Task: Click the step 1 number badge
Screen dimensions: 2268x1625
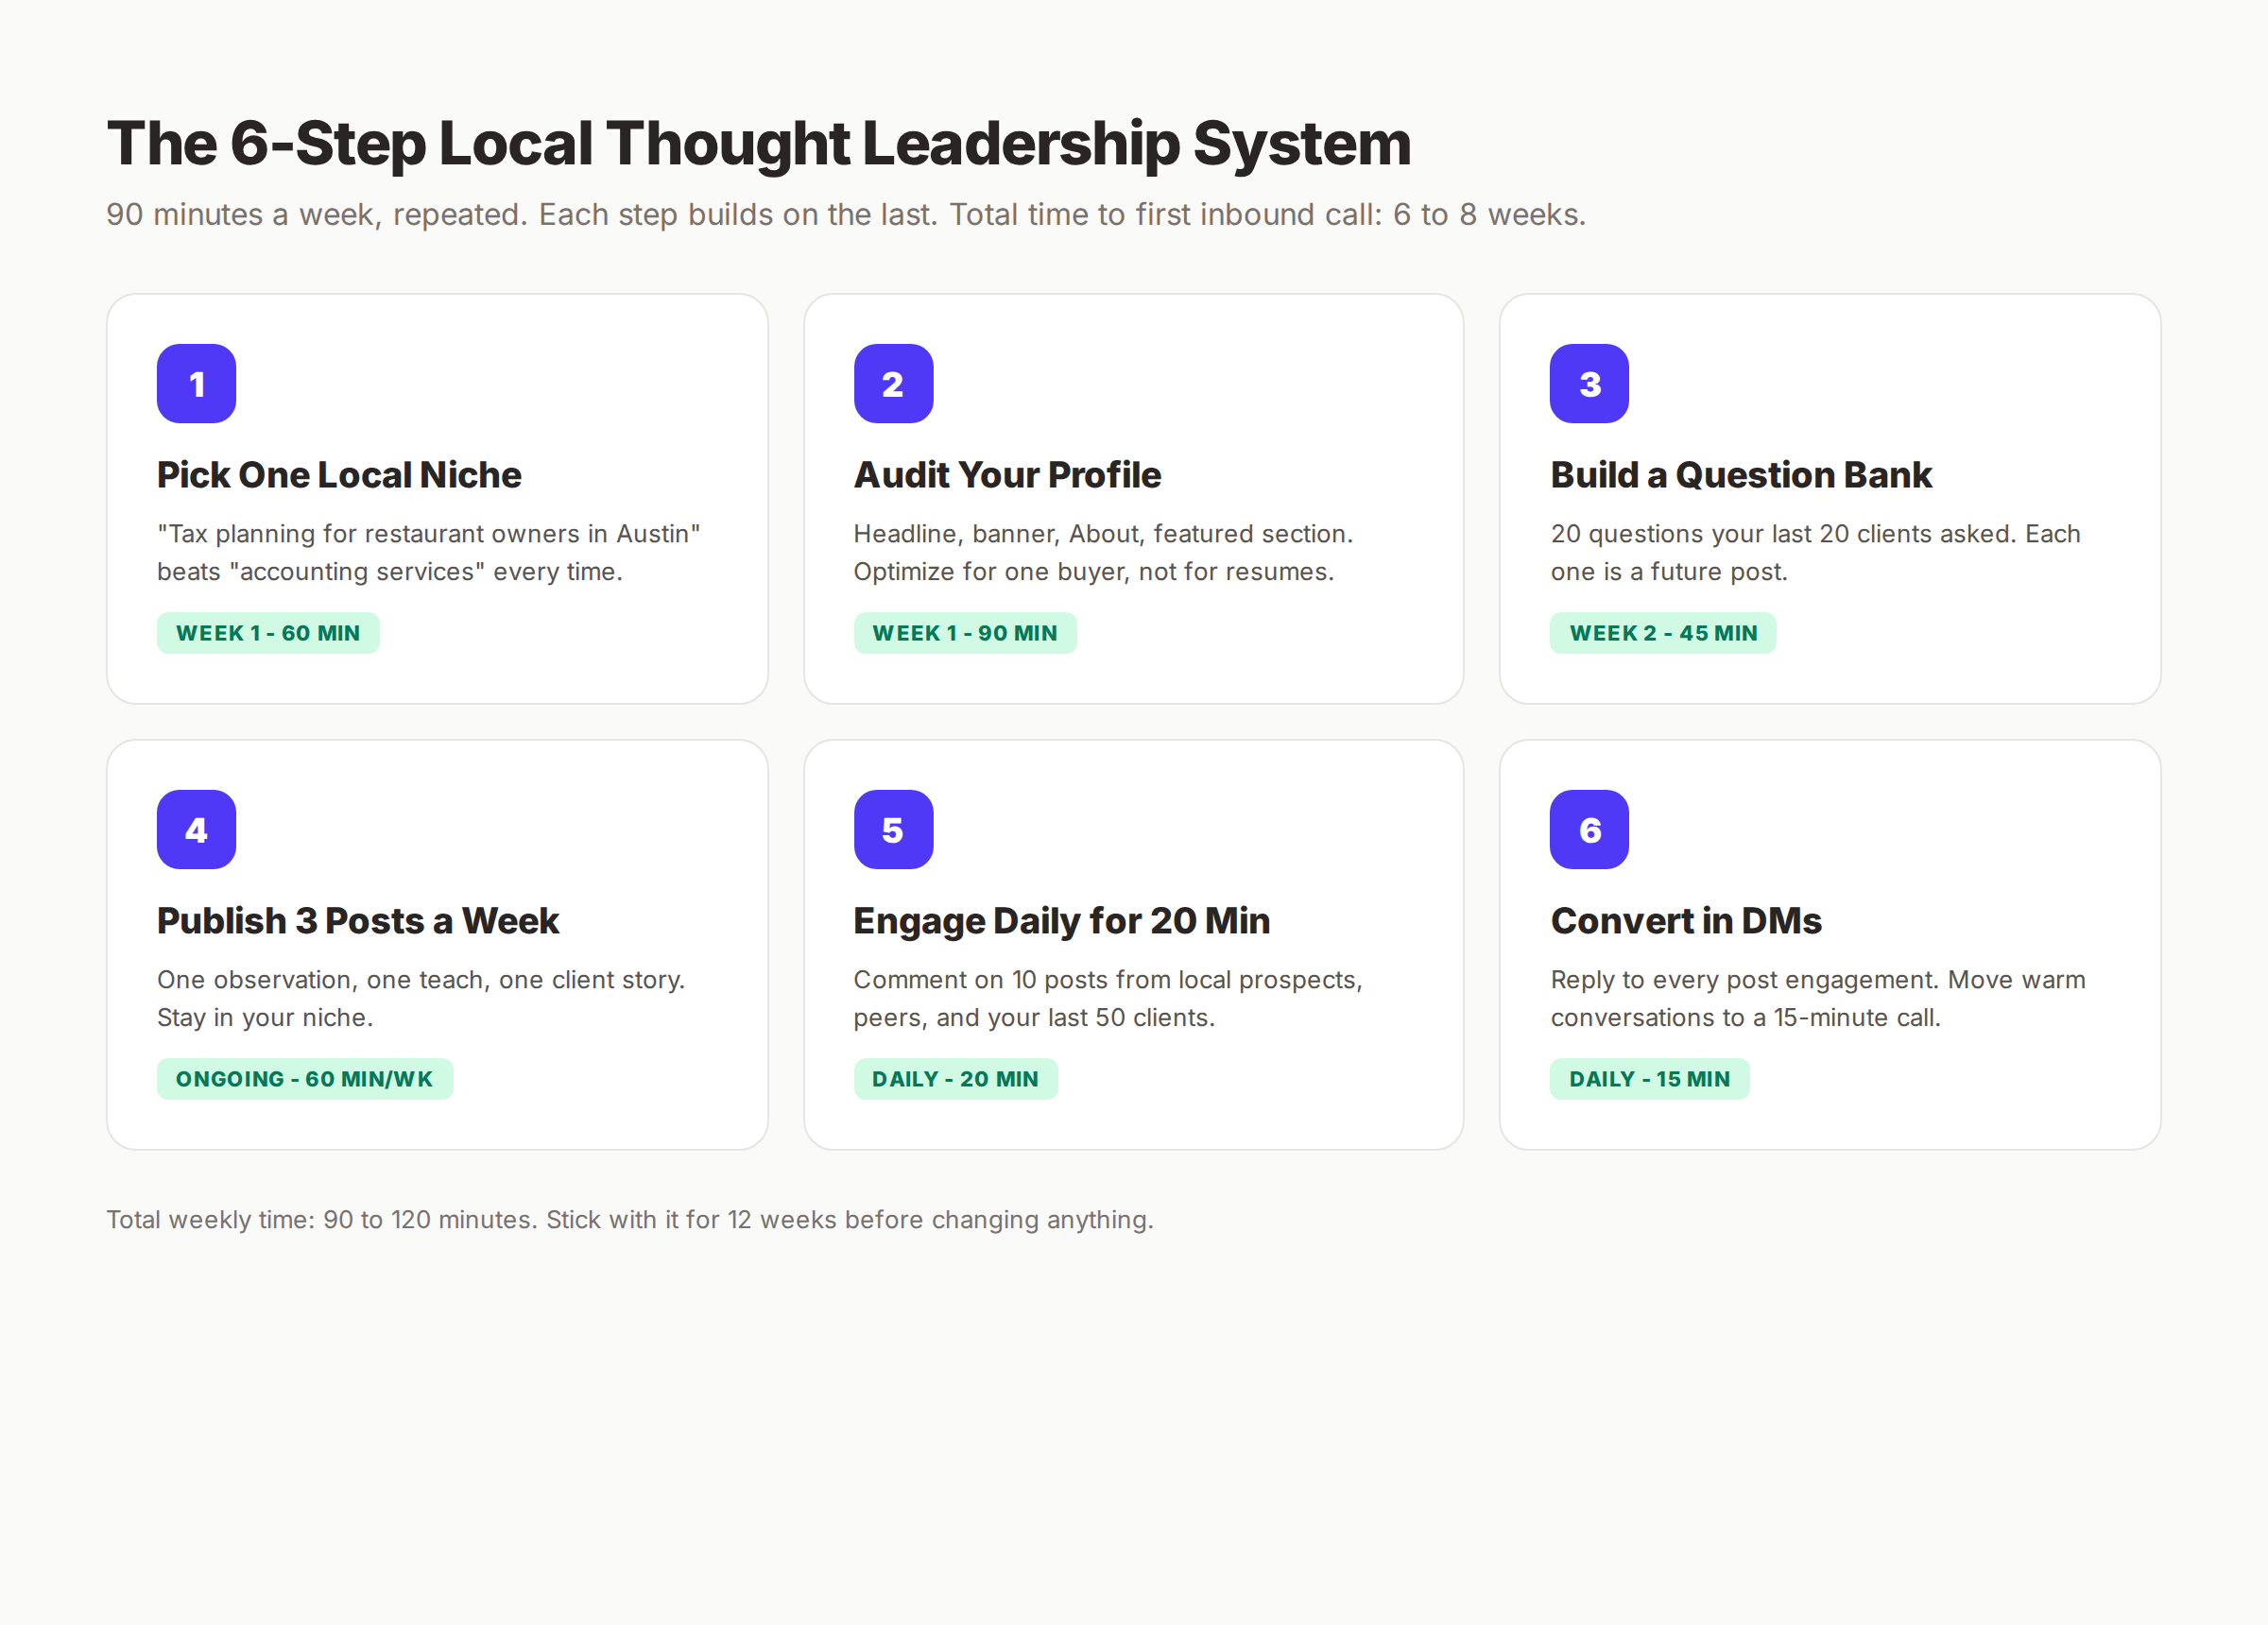Action: (x=196, y=384)
